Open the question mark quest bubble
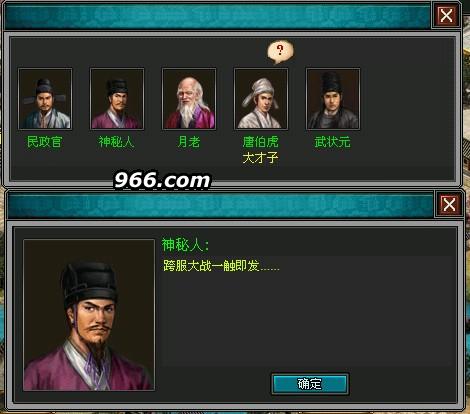This screenshot has width=470, height=414. (x=280, y=52)
